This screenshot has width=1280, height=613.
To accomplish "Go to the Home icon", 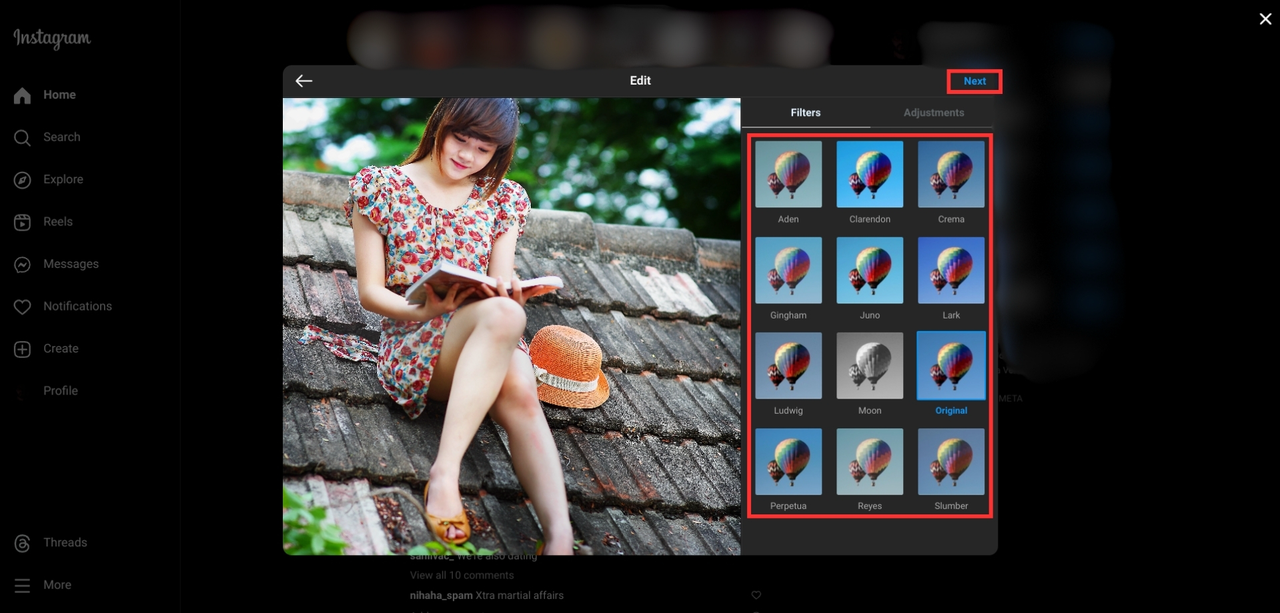I will [22, 95].
